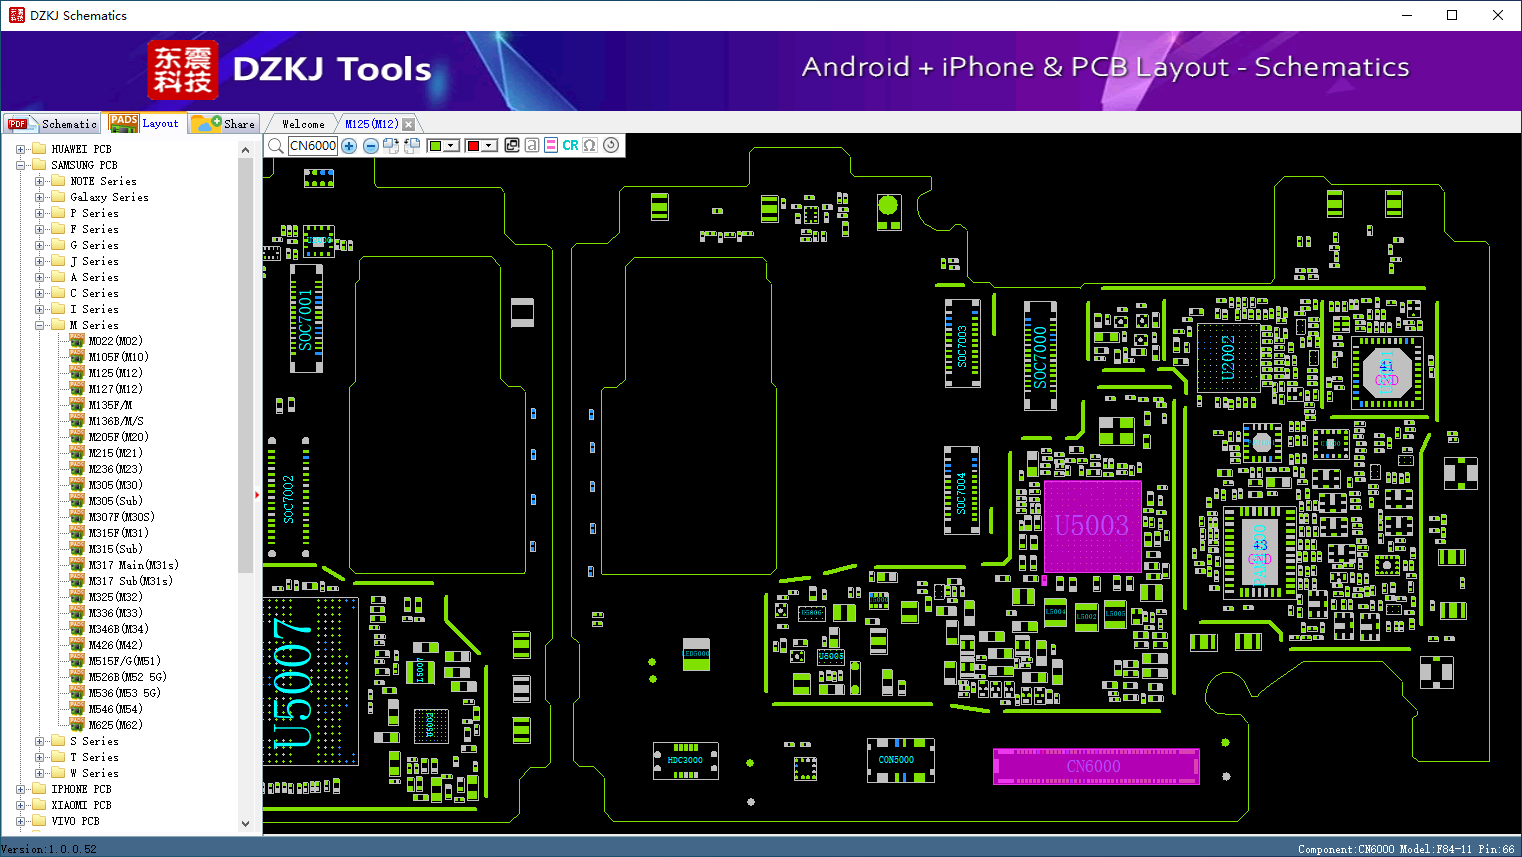Expand the VIVO PCB tree node

point(21,821)
